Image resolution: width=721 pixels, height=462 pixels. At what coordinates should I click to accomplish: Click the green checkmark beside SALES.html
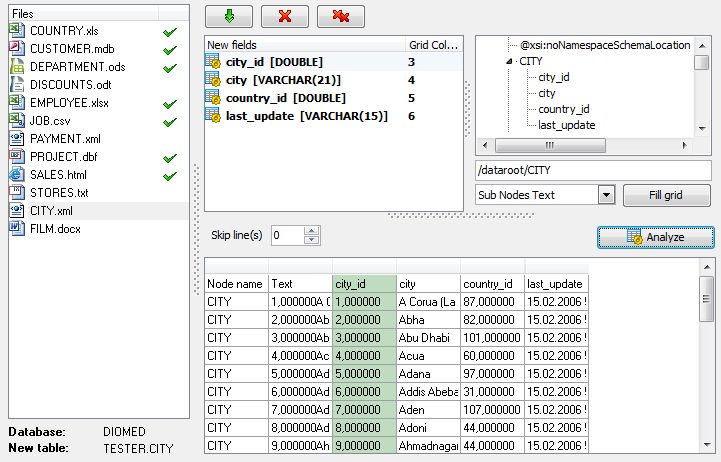click(169, 176)
